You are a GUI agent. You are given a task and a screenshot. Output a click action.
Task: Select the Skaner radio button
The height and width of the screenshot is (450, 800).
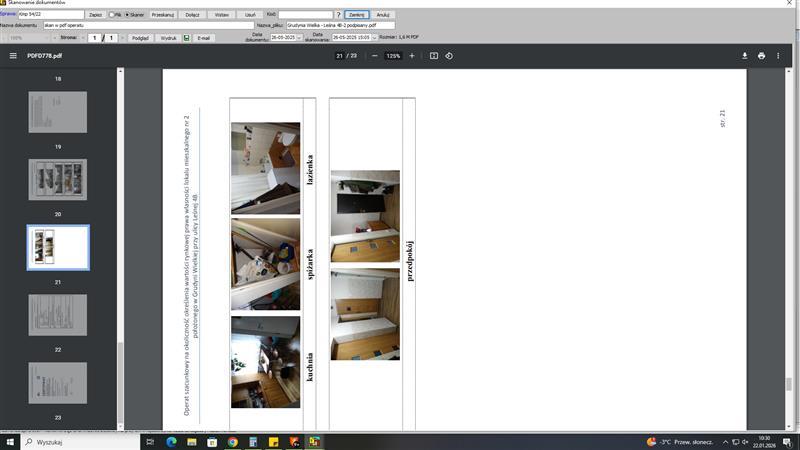click(127, 15)
